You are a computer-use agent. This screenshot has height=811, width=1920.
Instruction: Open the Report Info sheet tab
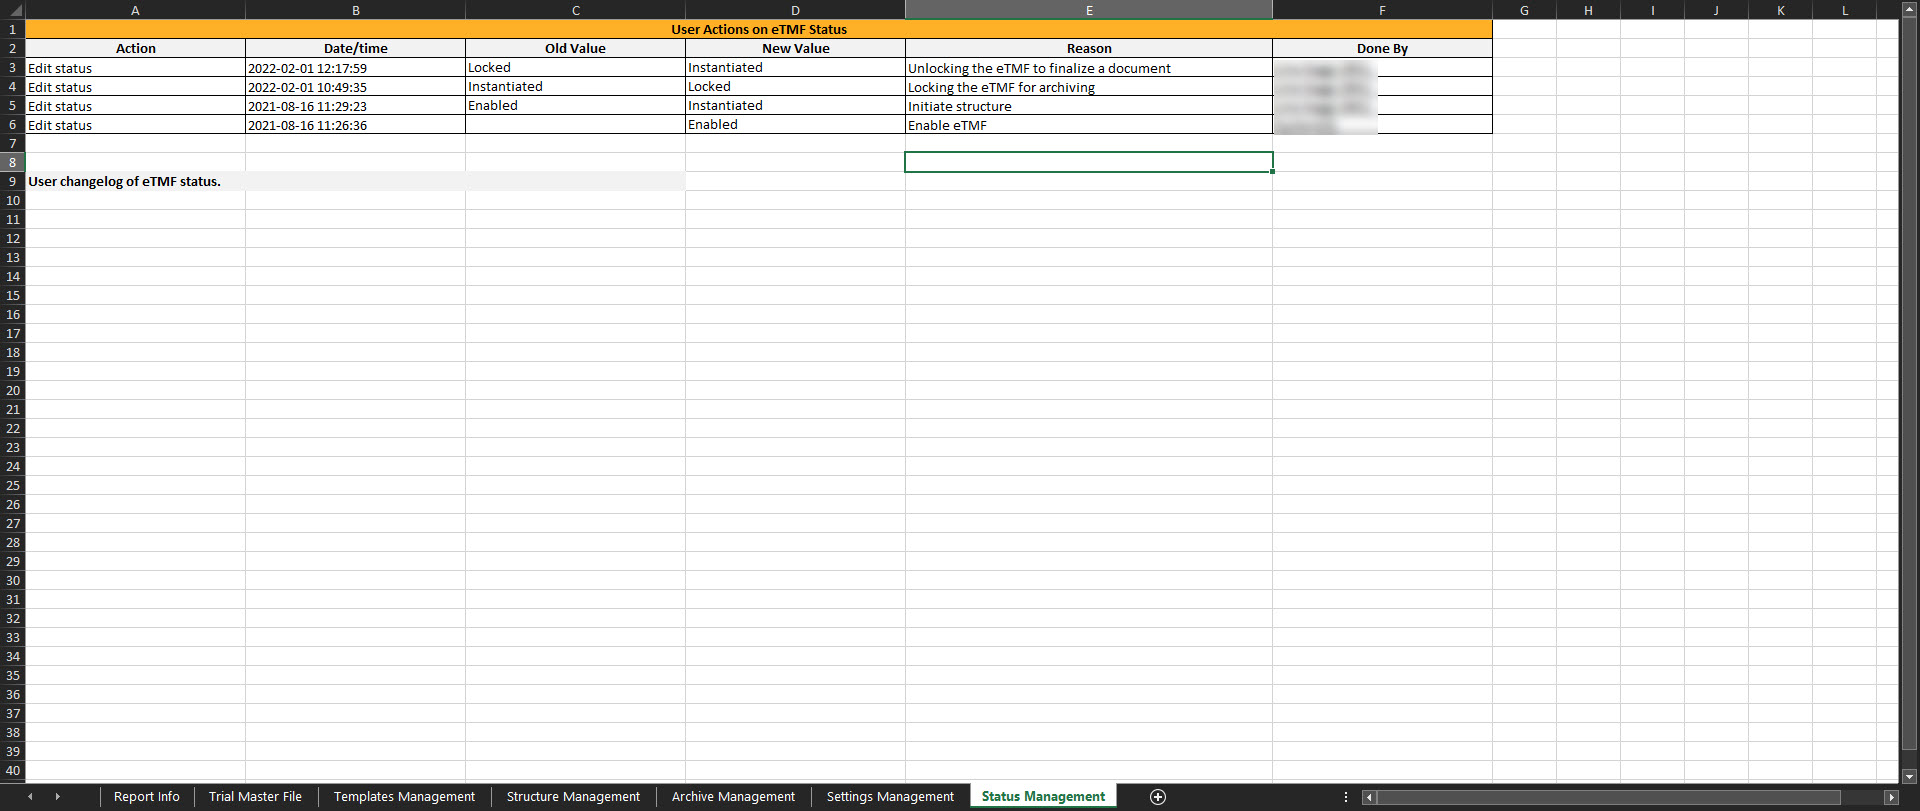(x=147, y=797)
